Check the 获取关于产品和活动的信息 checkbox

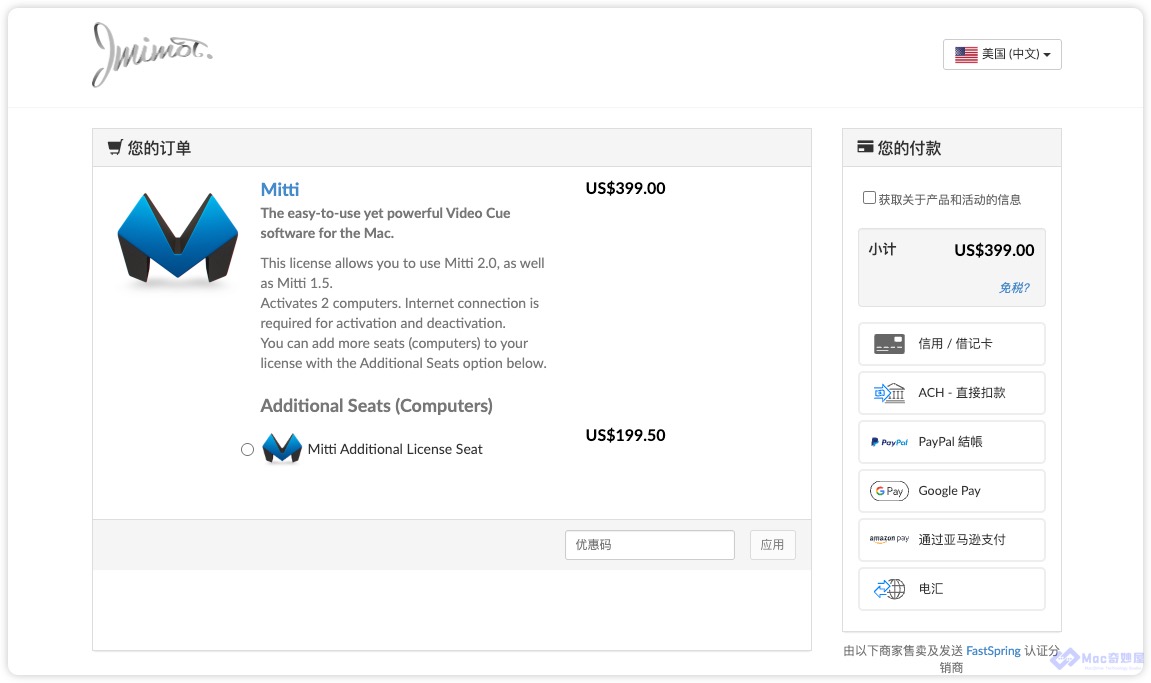869,198
